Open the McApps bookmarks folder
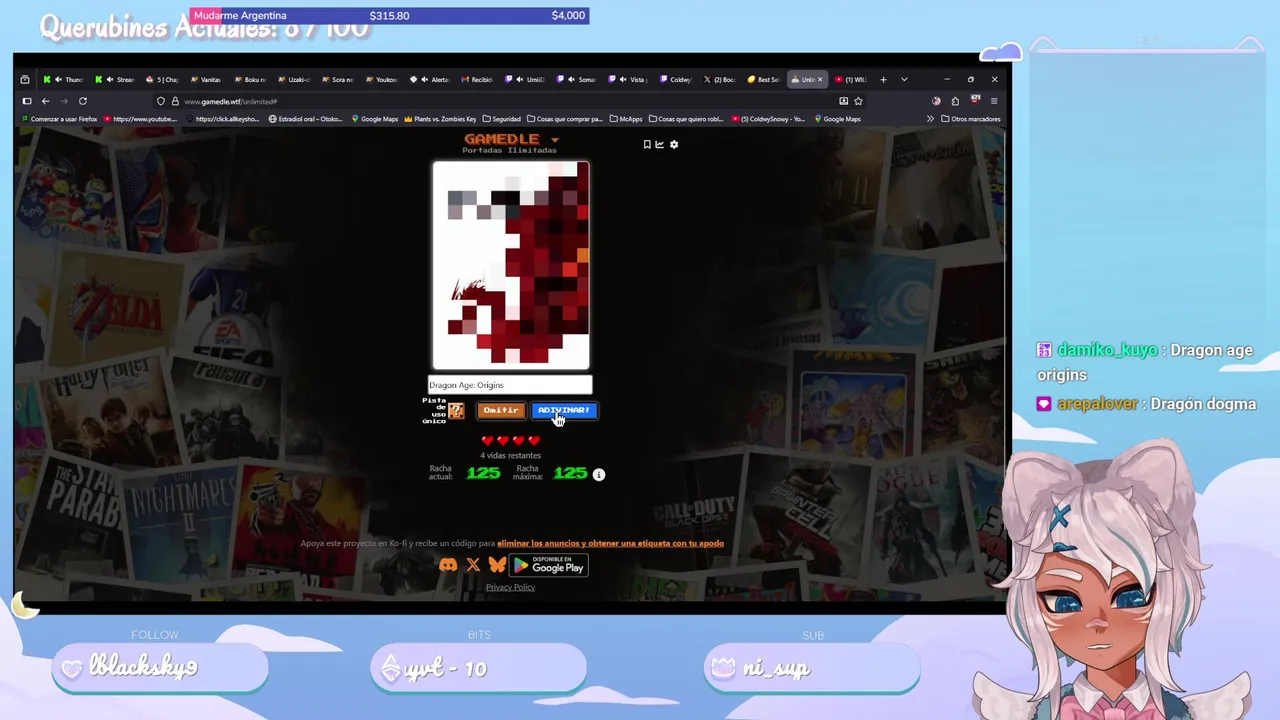 (625, 119)
